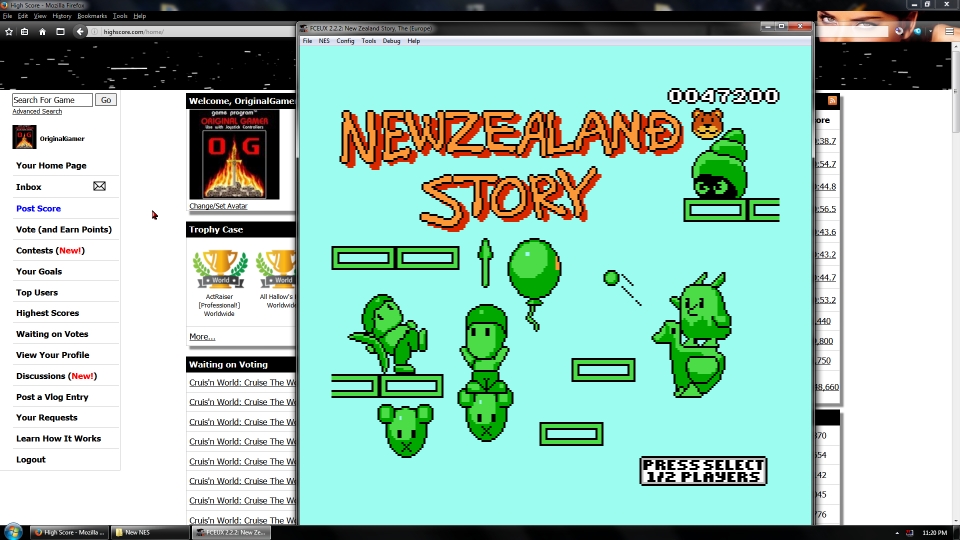The height and width of the screenshot is (540, 960).
Task: Click the orange RSS feed icon
Action: [x=832, y=100]
